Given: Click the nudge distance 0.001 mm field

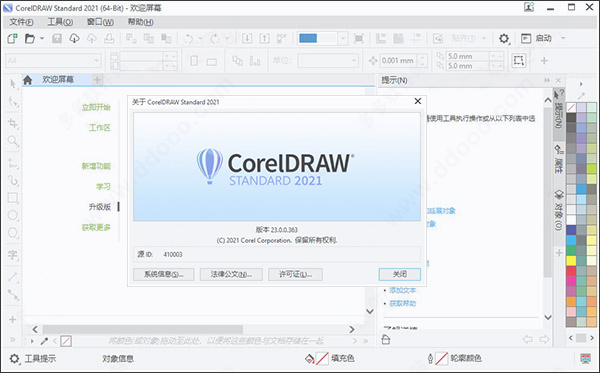Looking at the screenshot, I should [399, 60].
